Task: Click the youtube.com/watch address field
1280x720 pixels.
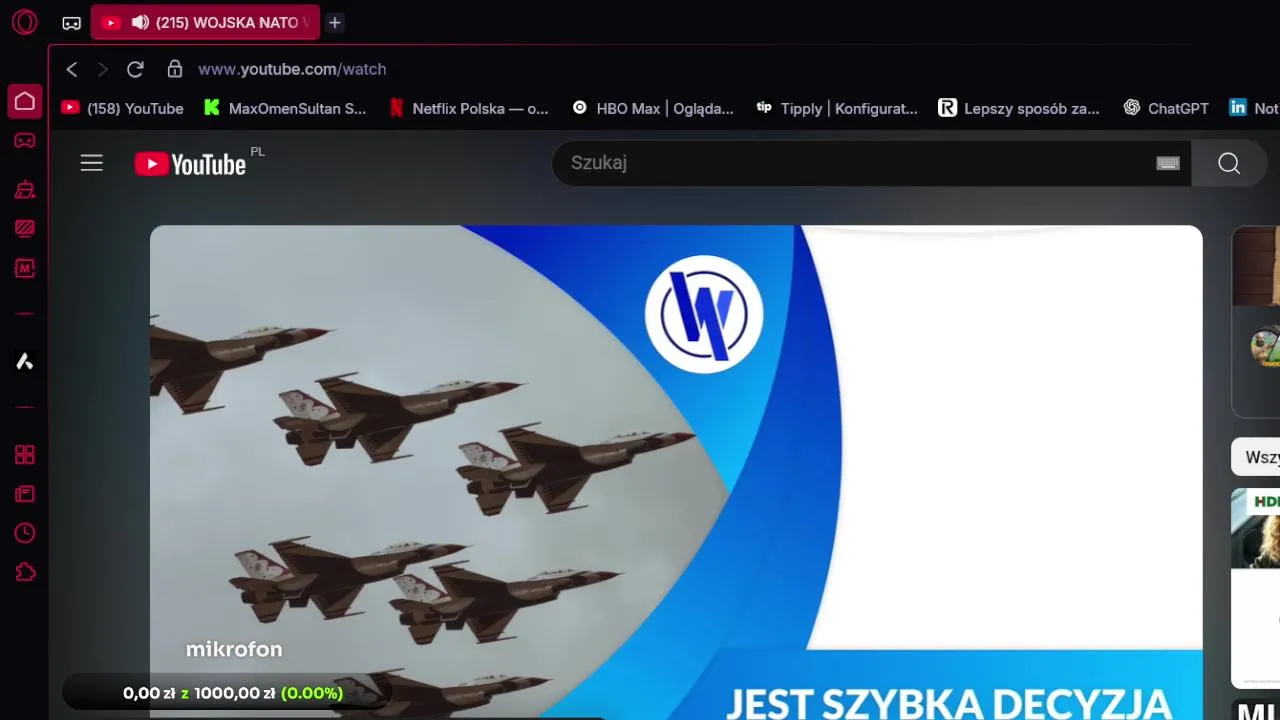Action: click(x=292, y=69)
